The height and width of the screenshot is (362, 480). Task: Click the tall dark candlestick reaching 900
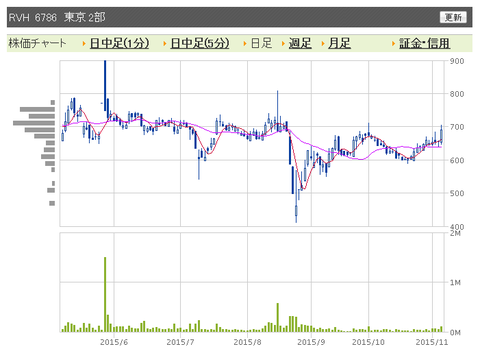coord(105,86)
